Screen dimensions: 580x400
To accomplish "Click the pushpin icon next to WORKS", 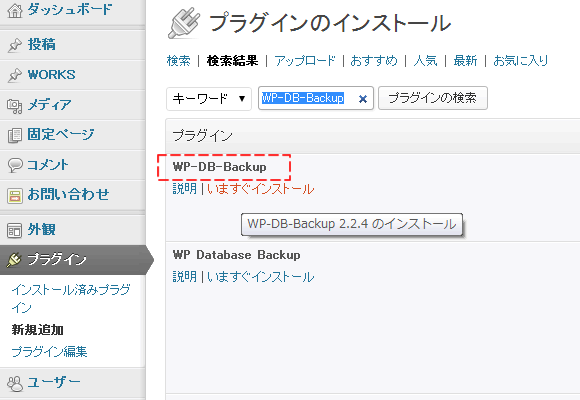I will pos(15,75).
